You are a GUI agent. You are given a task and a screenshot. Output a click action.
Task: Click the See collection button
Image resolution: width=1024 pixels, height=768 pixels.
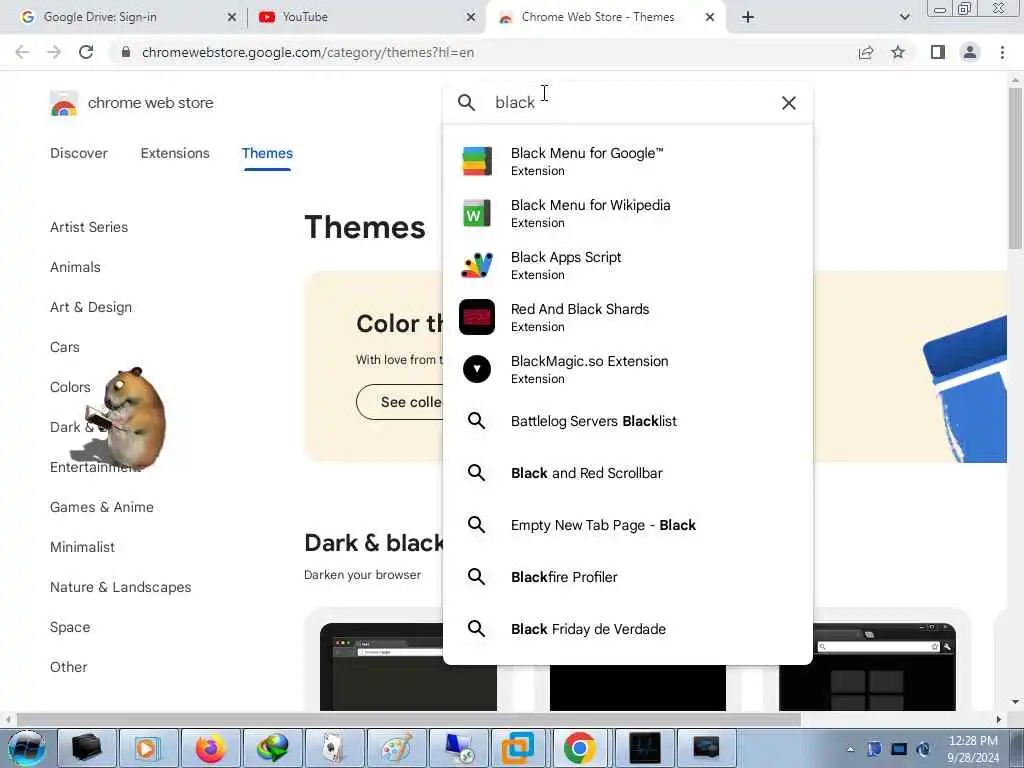point(400,402)
